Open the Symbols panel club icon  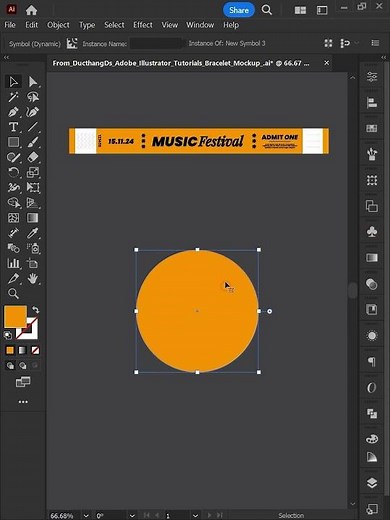372,231
